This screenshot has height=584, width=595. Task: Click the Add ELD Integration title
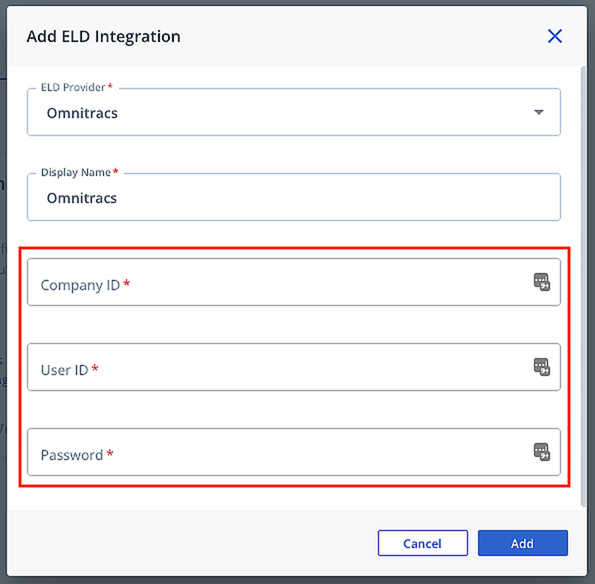tap(104, 36)
